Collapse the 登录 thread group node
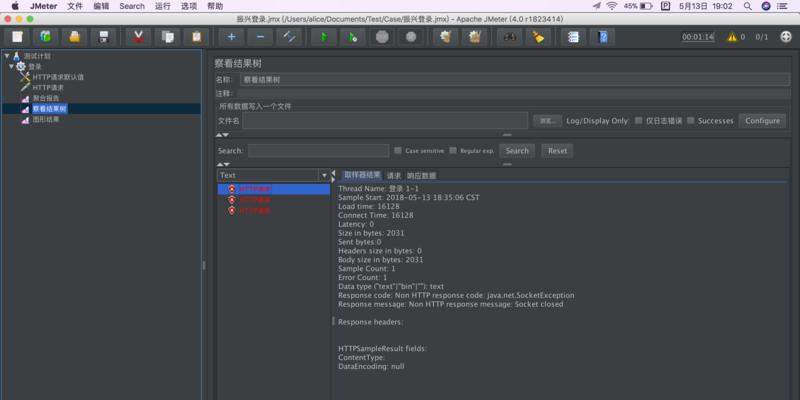The width and height of the screenshot is (800, 400). [11, 66]
